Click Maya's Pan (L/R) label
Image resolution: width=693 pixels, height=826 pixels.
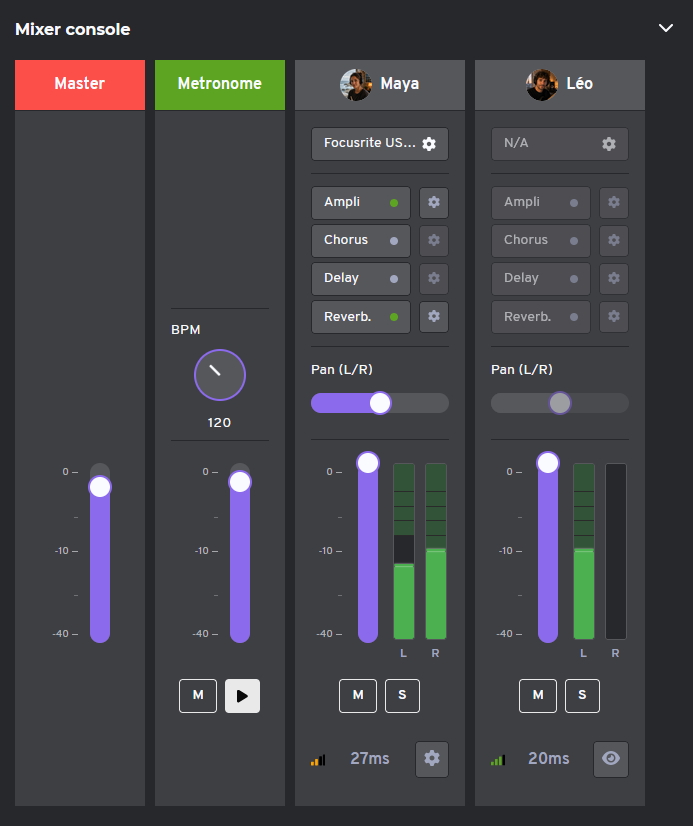pos(342,369)
